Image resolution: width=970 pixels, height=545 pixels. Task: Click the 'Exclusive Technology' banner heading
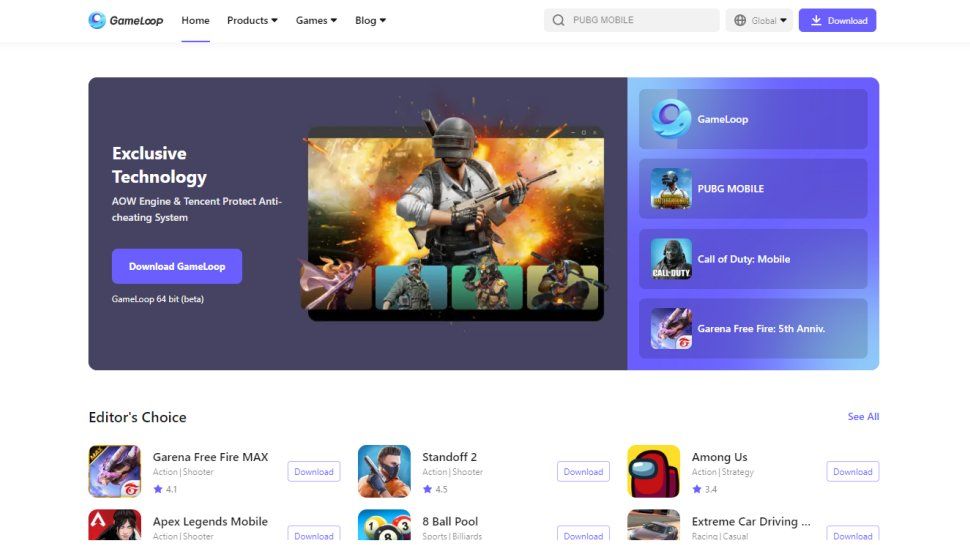pyautogui.click(x=159, y=165)
